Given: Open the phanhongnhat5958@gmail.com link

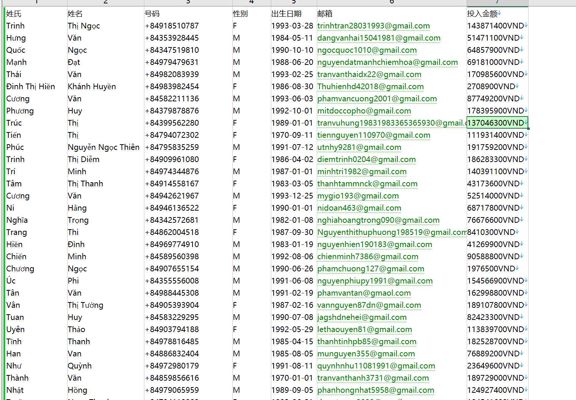Looking at the screenshot, I should [376, 390].
